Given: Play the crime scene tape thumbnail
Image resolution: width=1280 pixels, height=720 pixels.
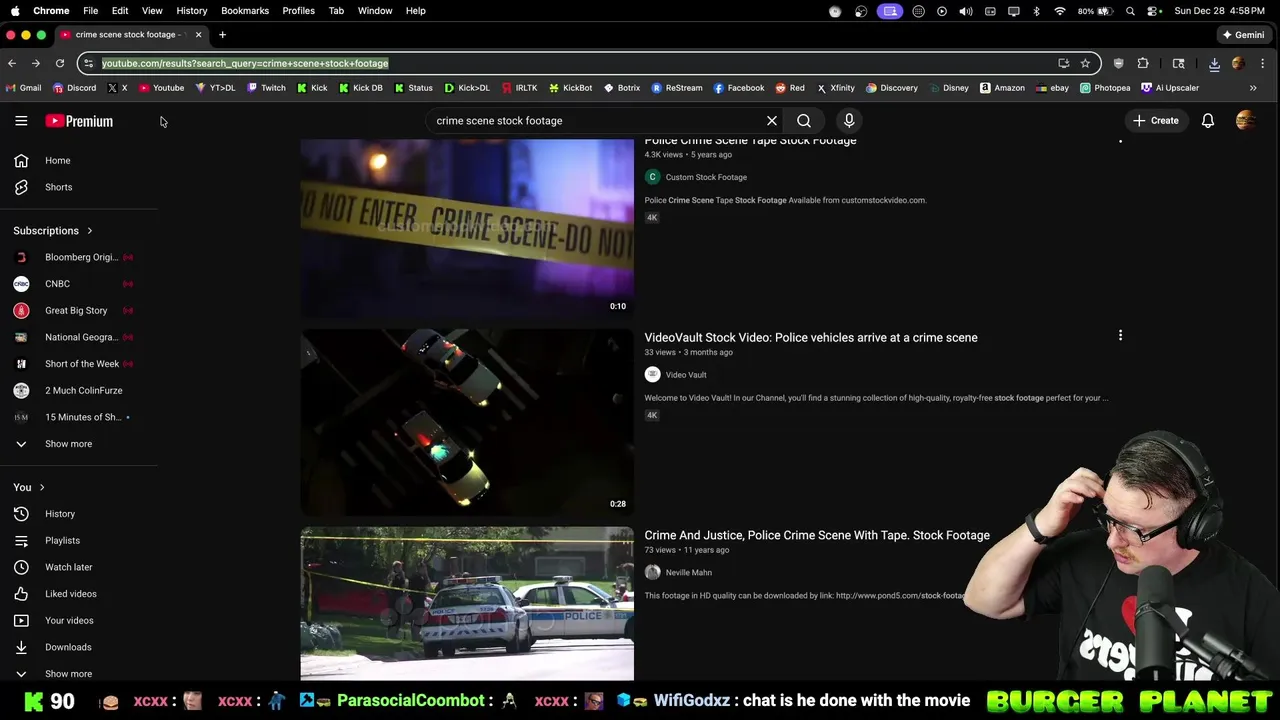Looking at the screenshot, I should (x=467, y=228).
